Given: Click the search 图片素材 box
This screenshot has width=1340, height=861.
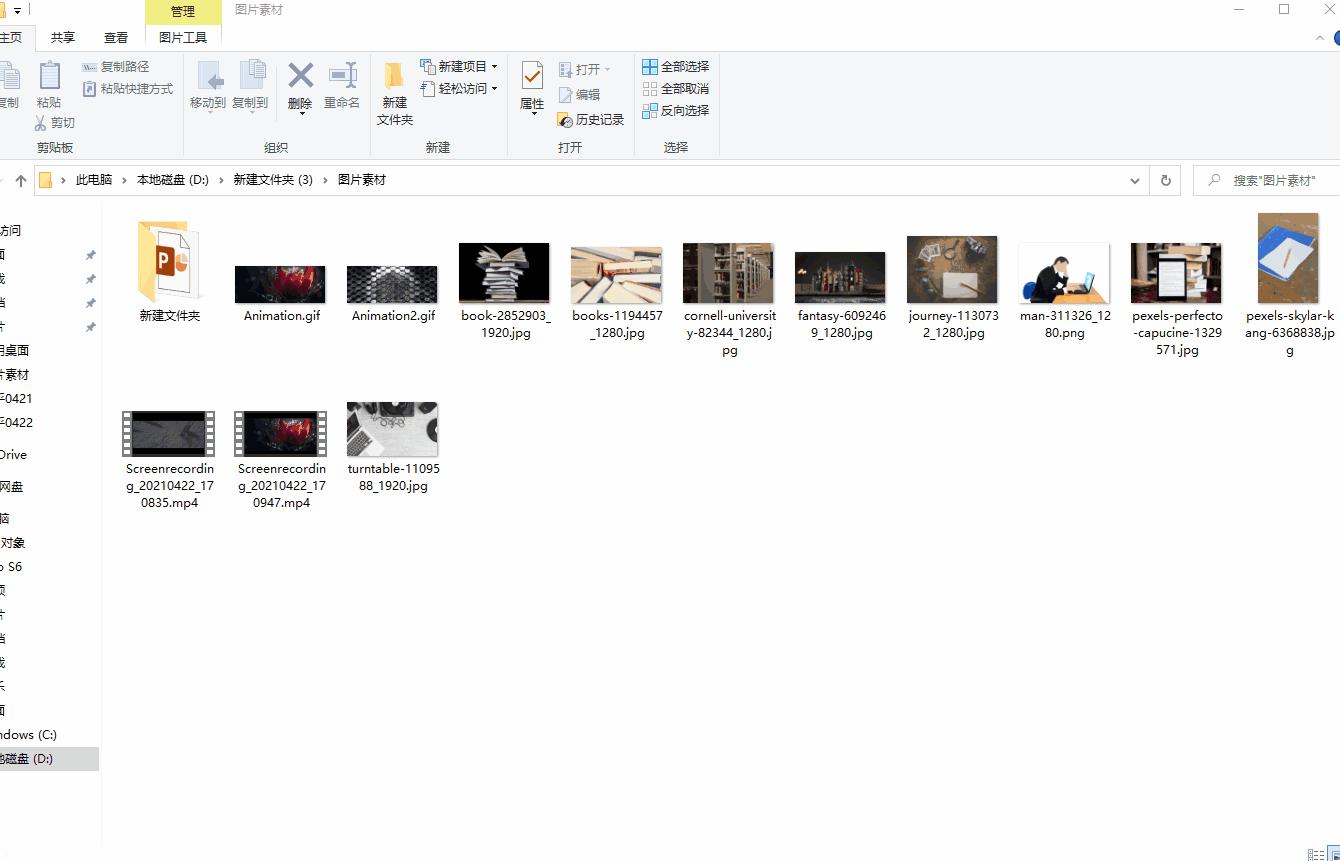Looking at the screenshot, I should pyautogui.click(x=1267, y=181).
